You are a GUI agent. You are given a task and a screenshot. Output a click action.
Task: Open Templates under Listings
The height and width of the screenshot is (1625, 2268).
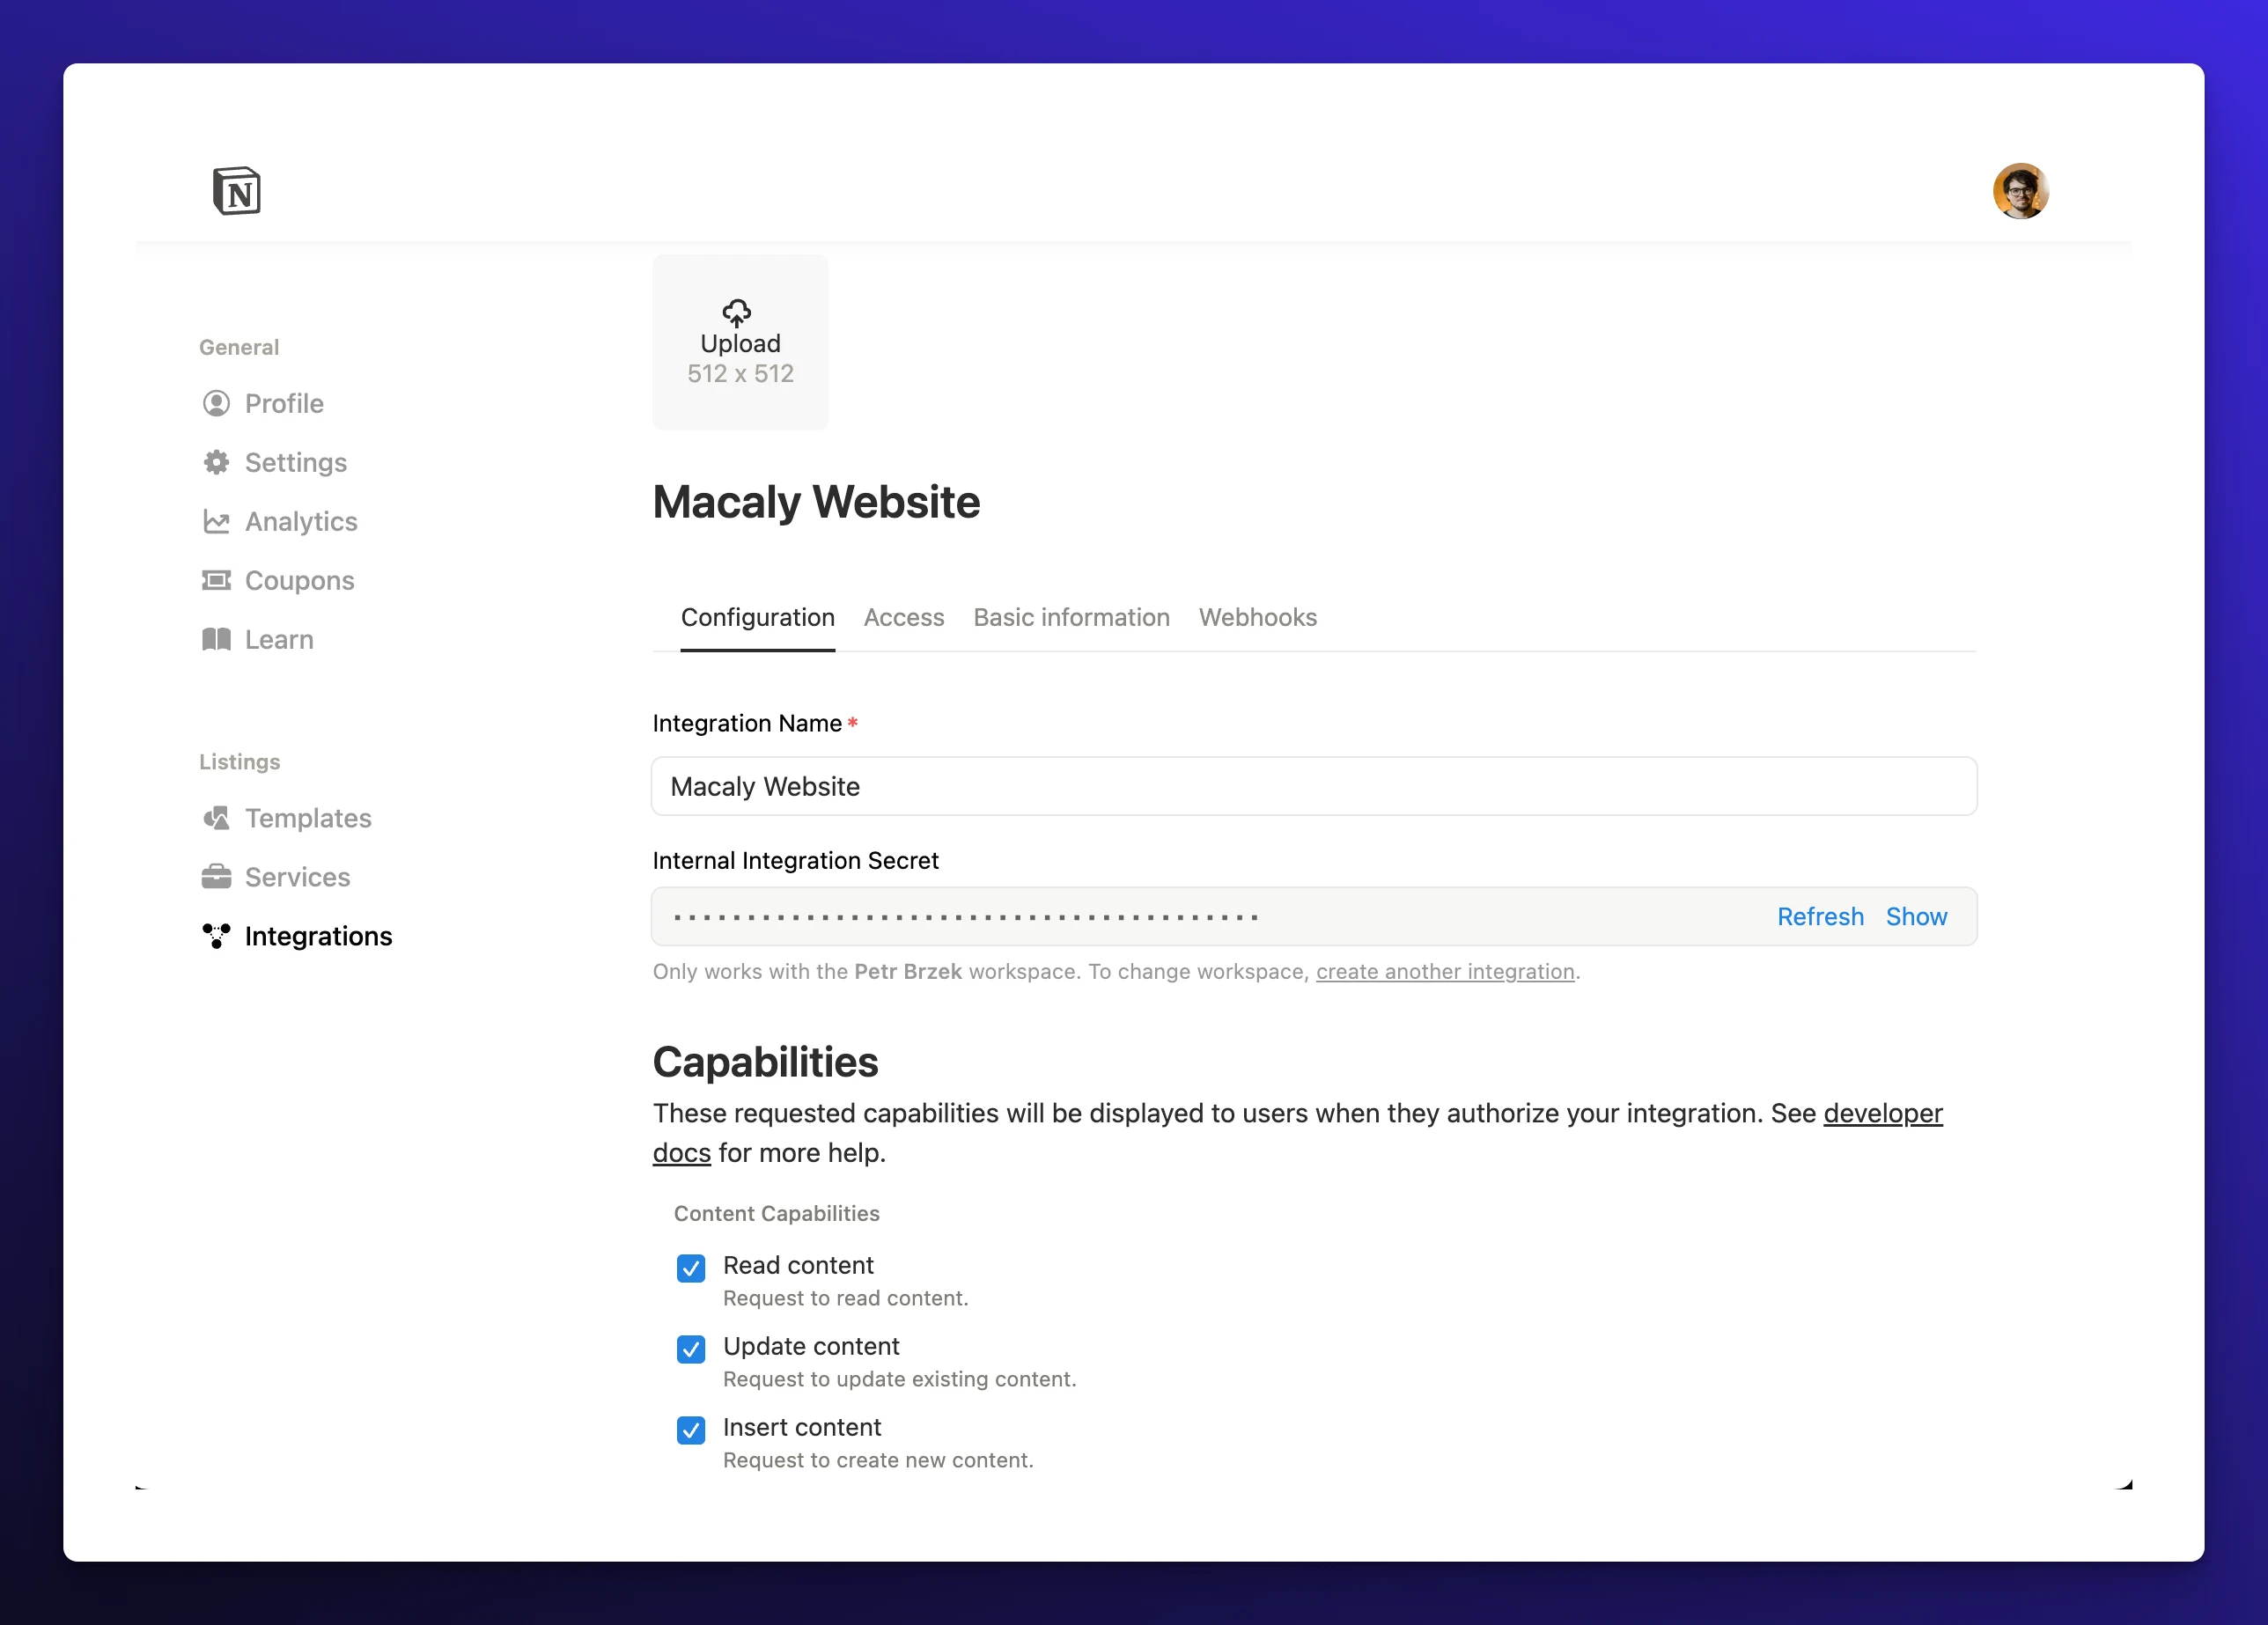point(307,817)
